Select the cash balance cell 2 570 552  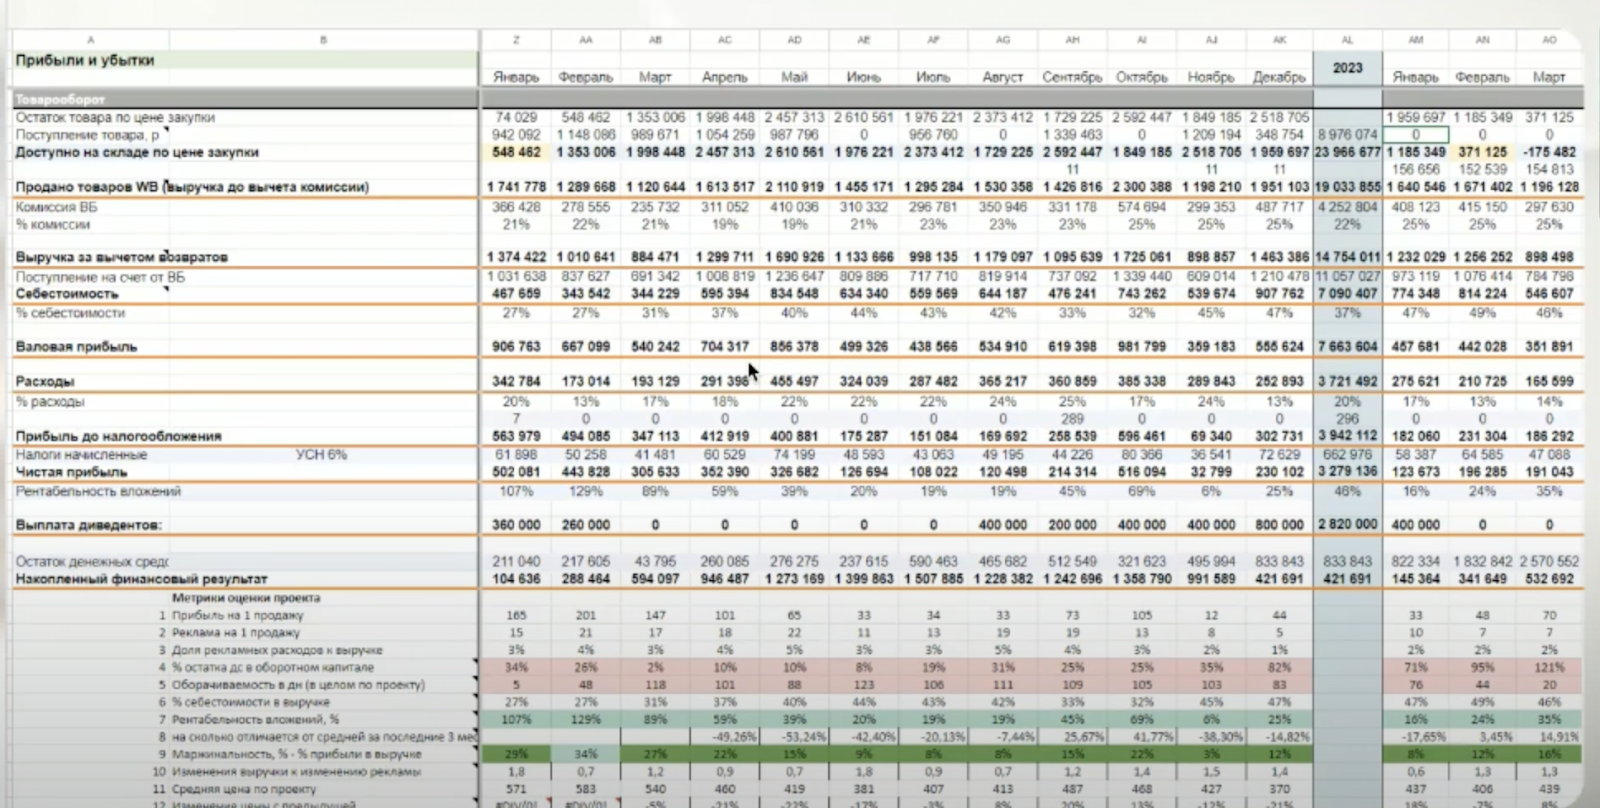1549,562
